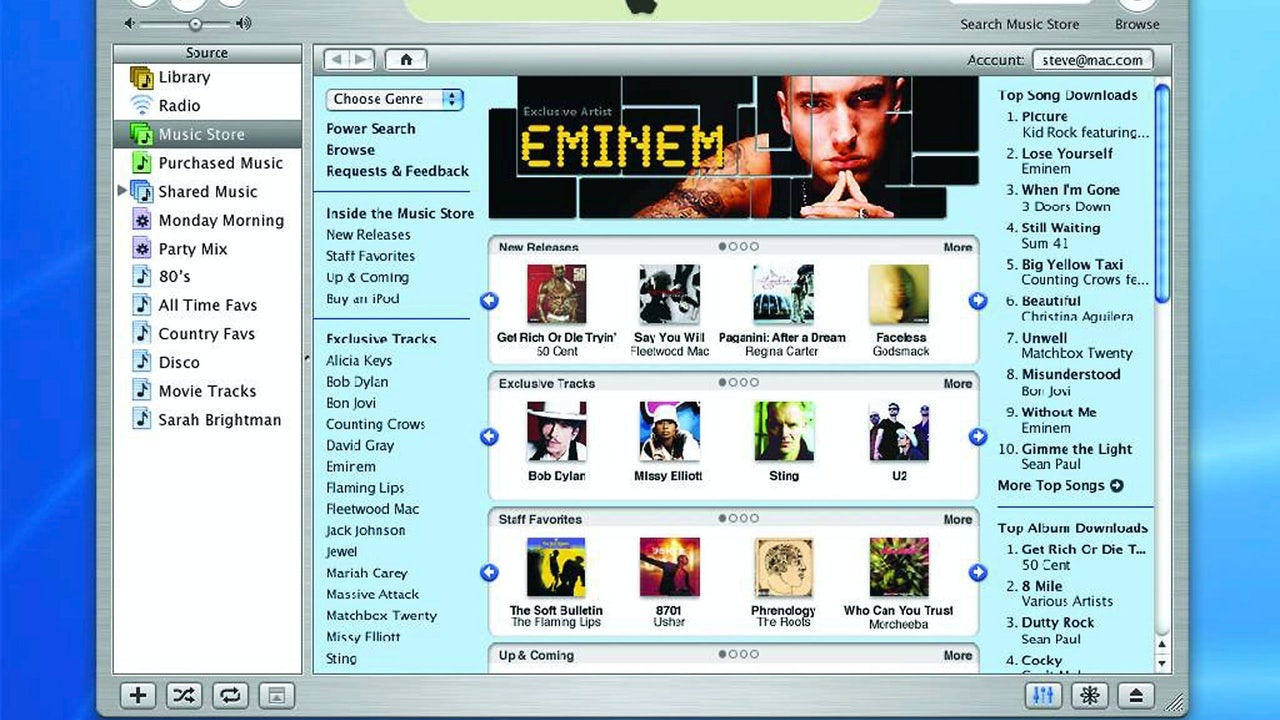Click the steve@mac.com account field
Viewport: 1280px width, 720px height.
(1092, 59)
